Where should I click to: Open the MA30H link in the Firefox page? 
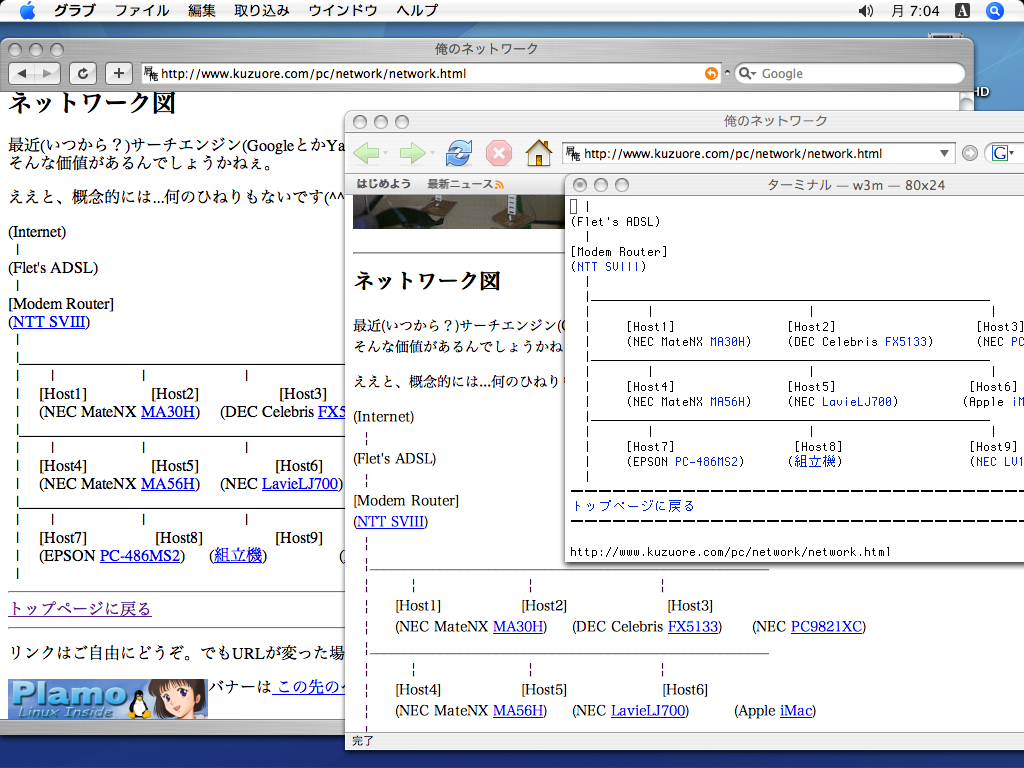point(518,627)
